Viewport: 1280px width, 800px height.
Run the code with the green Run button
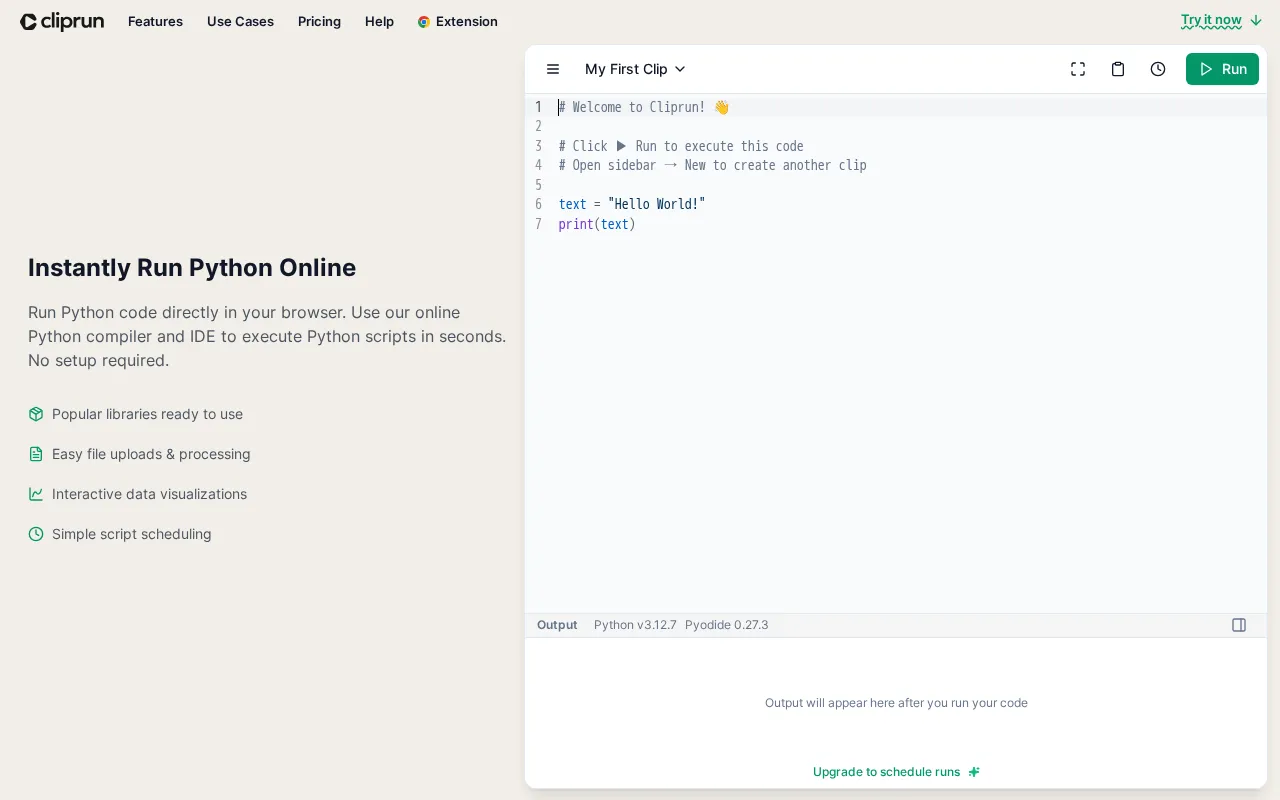[1222, 69]
